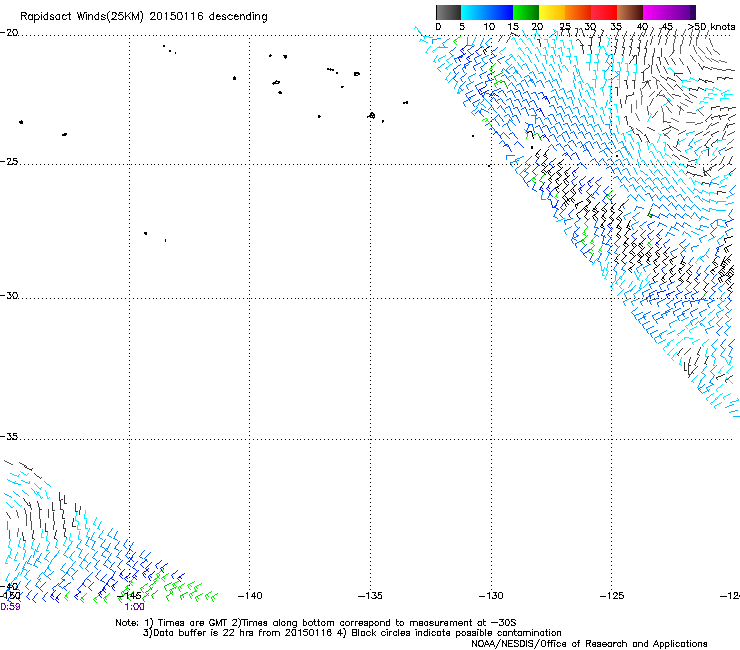Click the note line "Times are GMT"

pyautogui.click(x=316, y=623)
